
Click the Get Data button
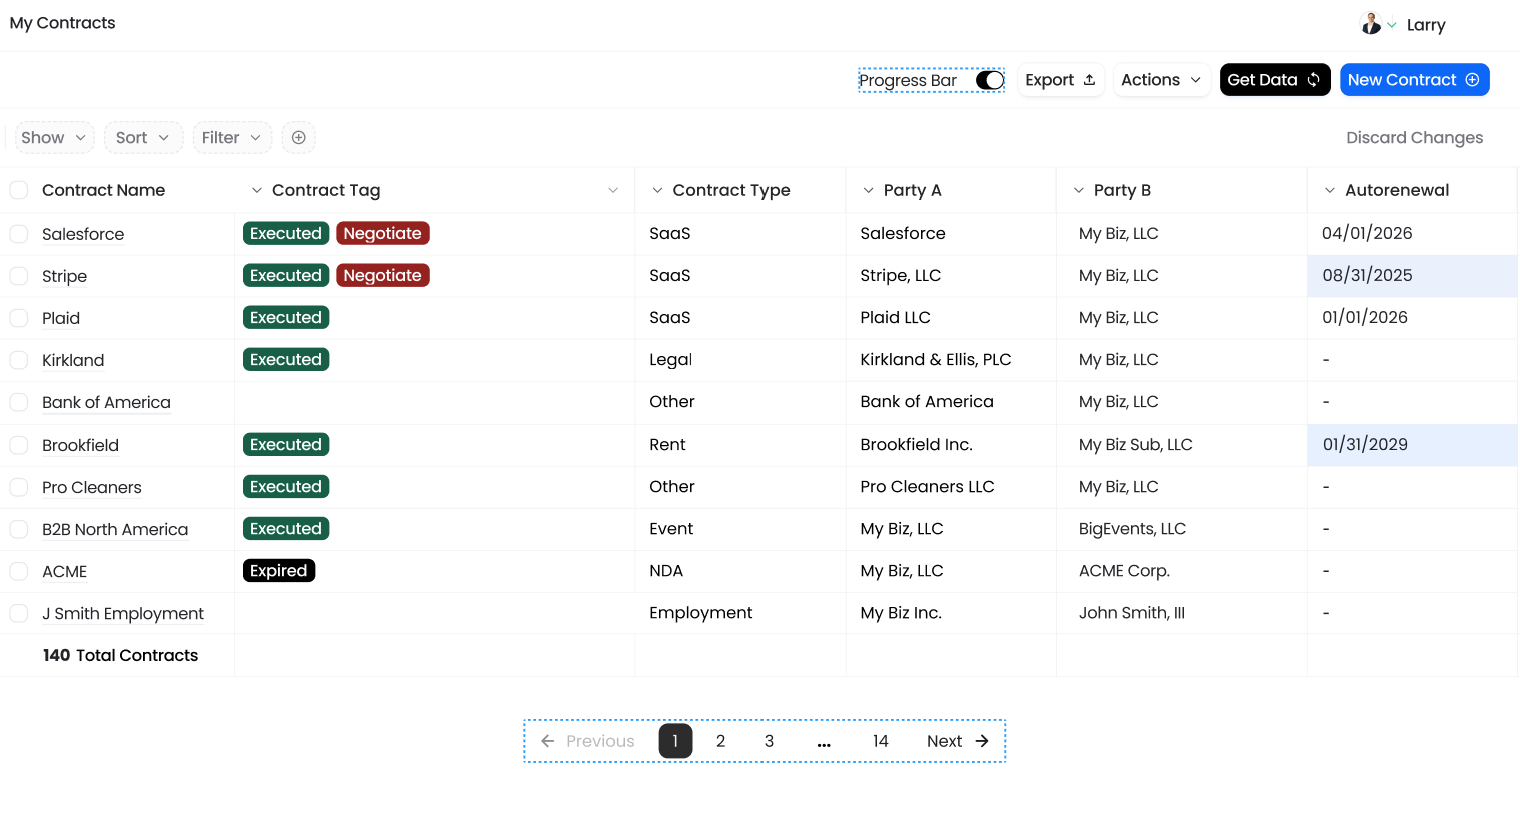1274,80
